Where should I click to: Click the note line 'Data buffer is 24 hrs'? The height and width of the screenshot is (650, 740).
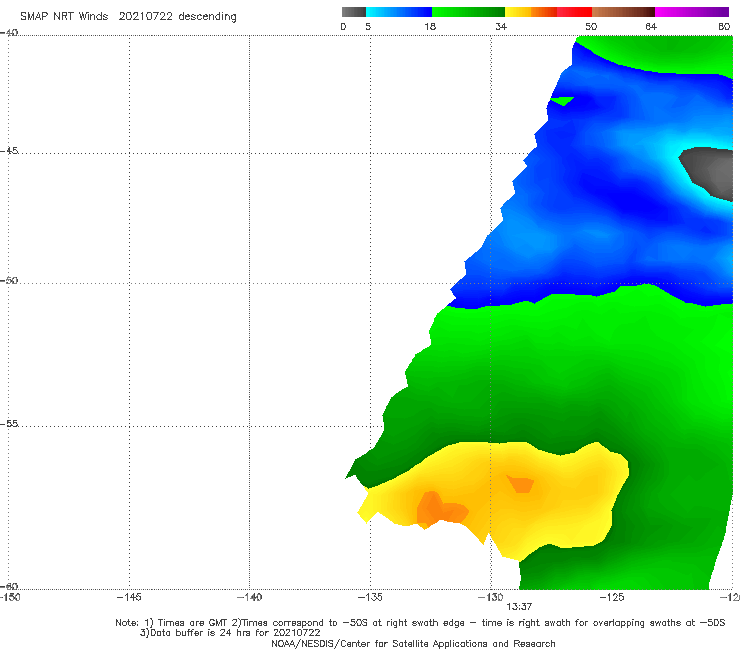[x=230, y=633]
